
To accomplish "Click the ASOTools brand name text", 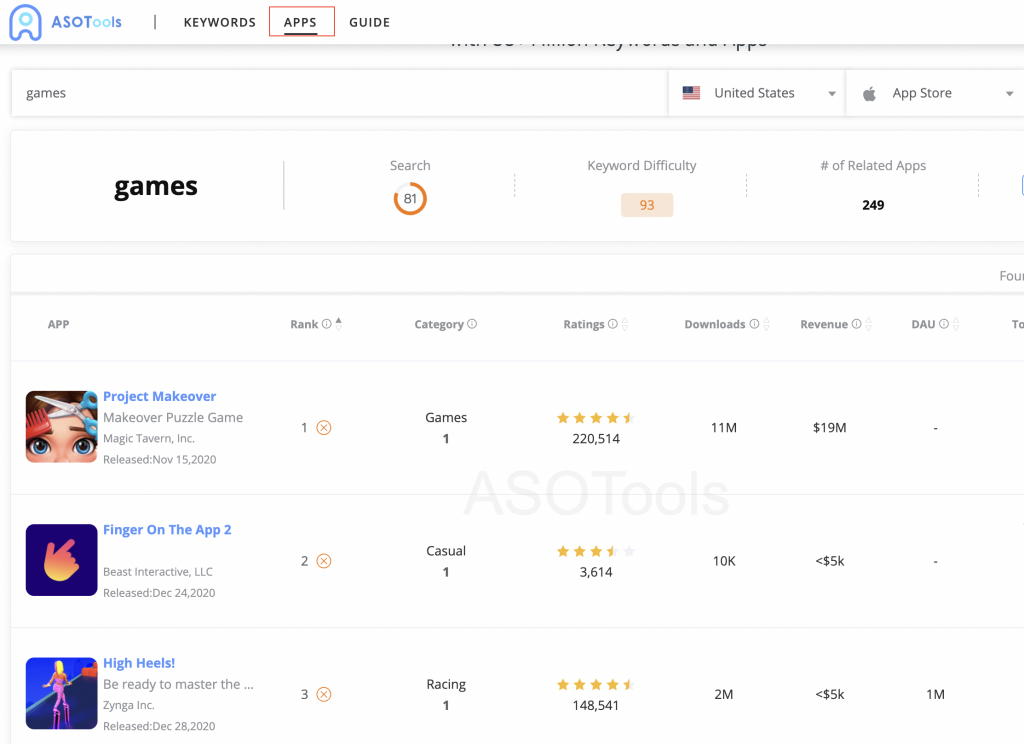I will pyautogui.click(x=87, y=22).
